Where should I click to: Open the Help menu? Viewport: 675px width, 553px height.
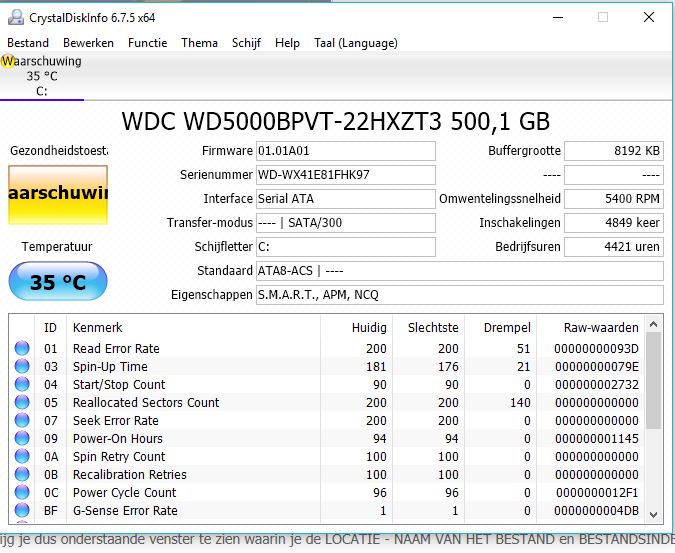click(287, 43)
